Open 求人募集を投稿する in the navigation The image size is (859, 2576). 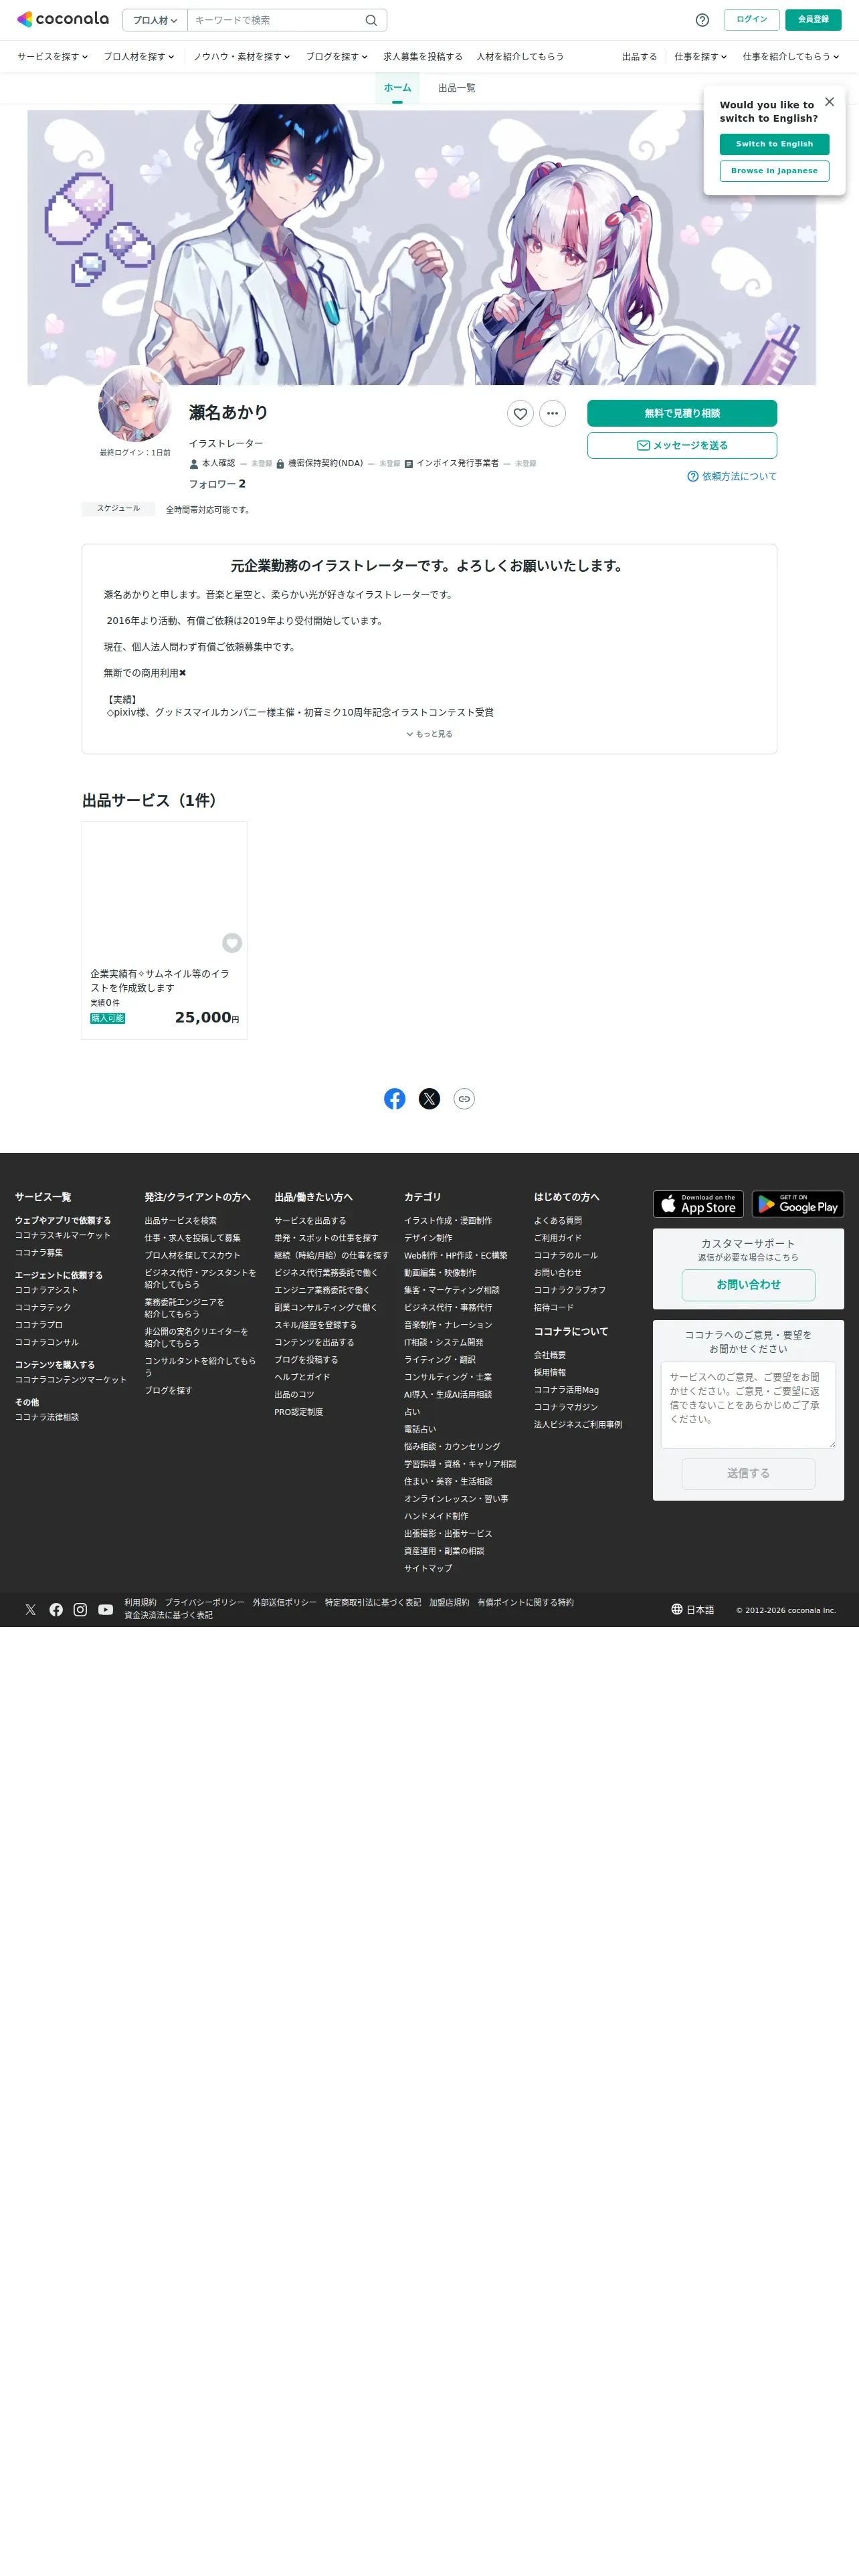pyautogui.click(x=423, y=57)
